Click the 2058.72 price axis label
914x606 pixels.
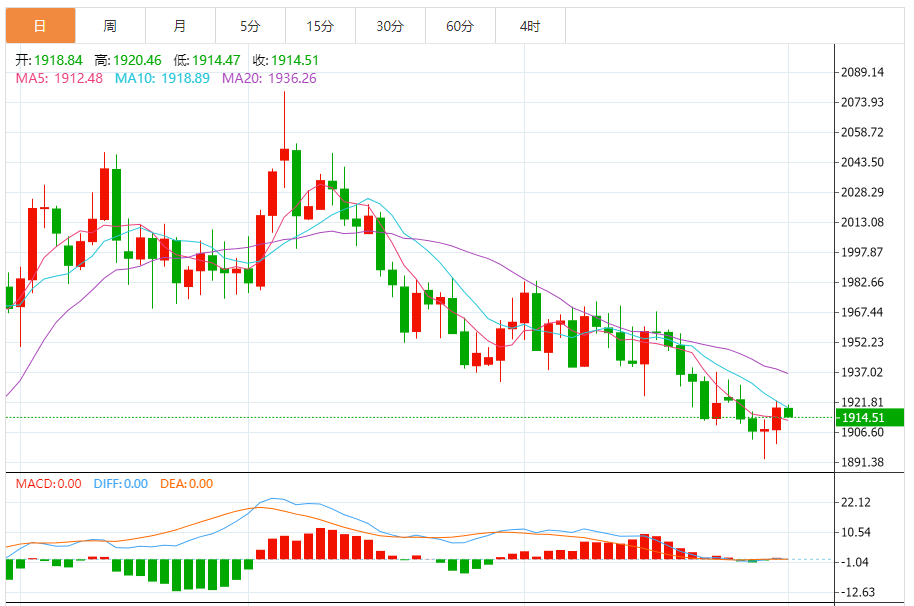[x=862, y=132]
